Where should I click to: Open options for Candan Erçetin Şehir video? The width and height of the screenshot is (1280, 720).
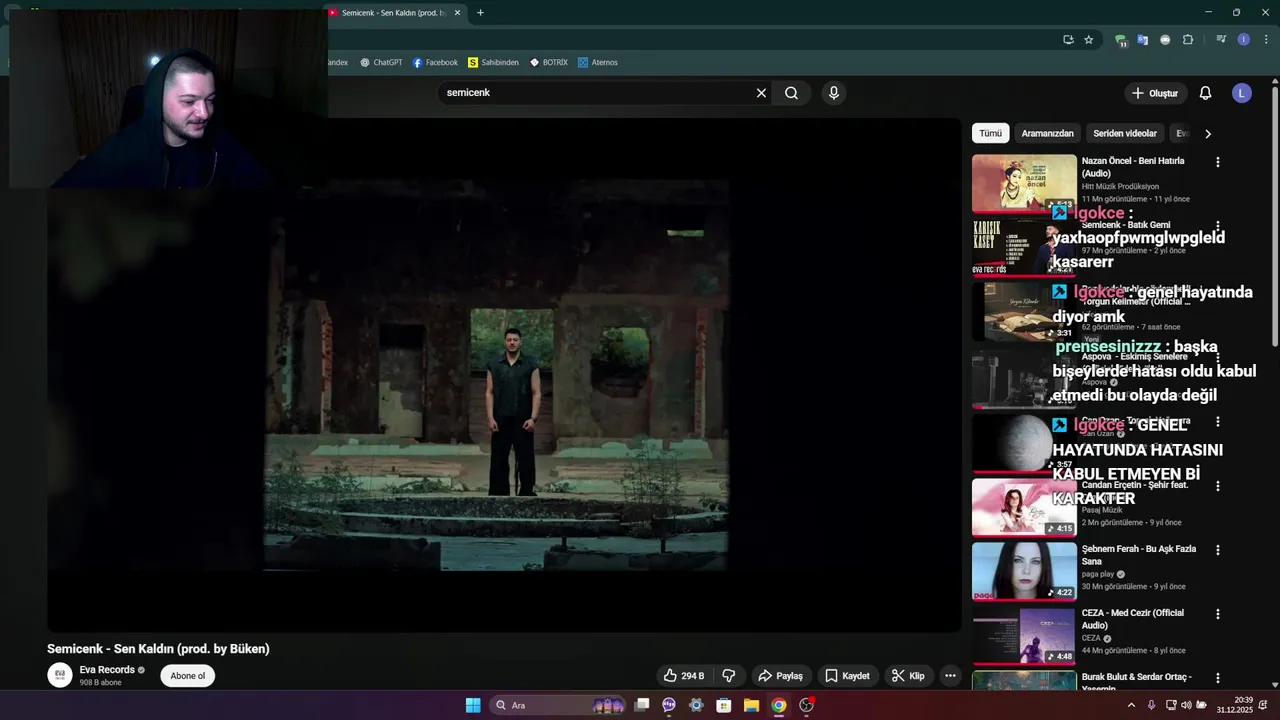1217,486
